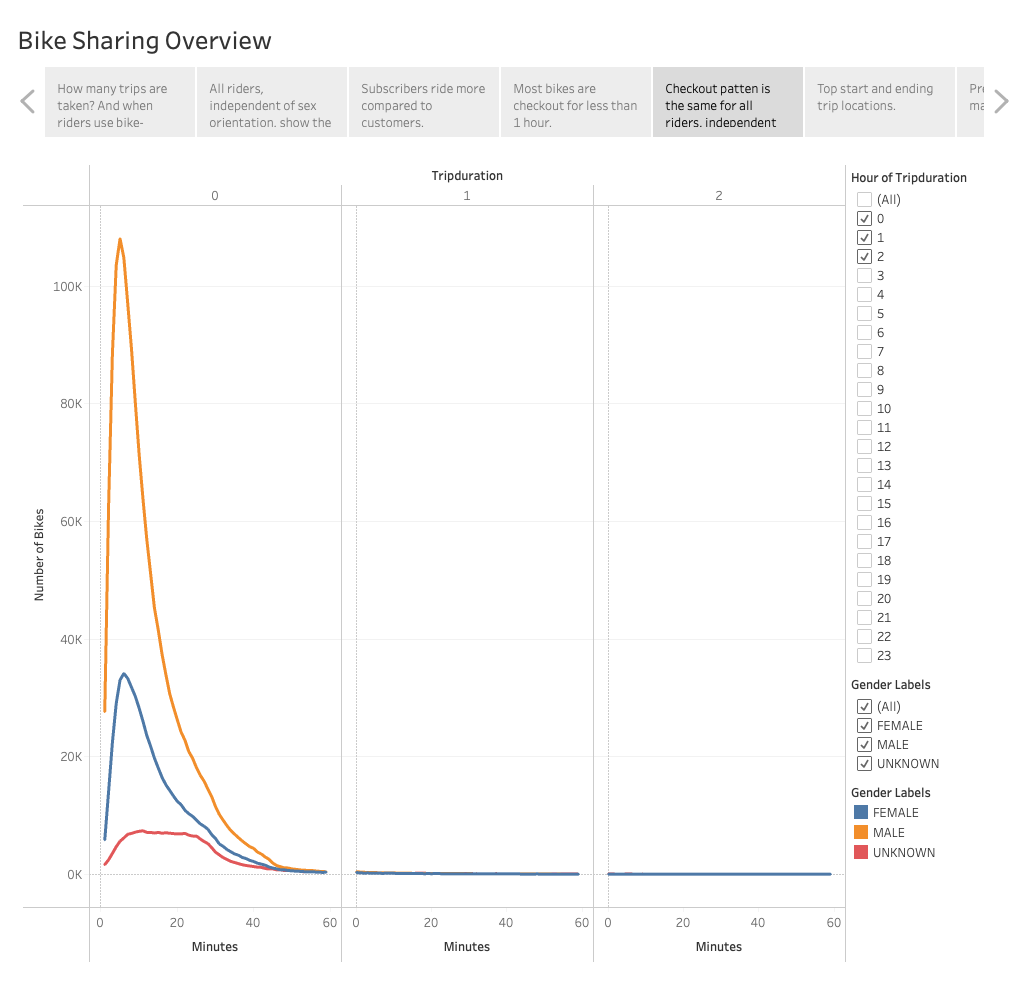Image resolution: width=1034 pixels, height=1000 pixels.
Task: Check hour 15 in Hour of Tripduration
Action: [864, 504]
